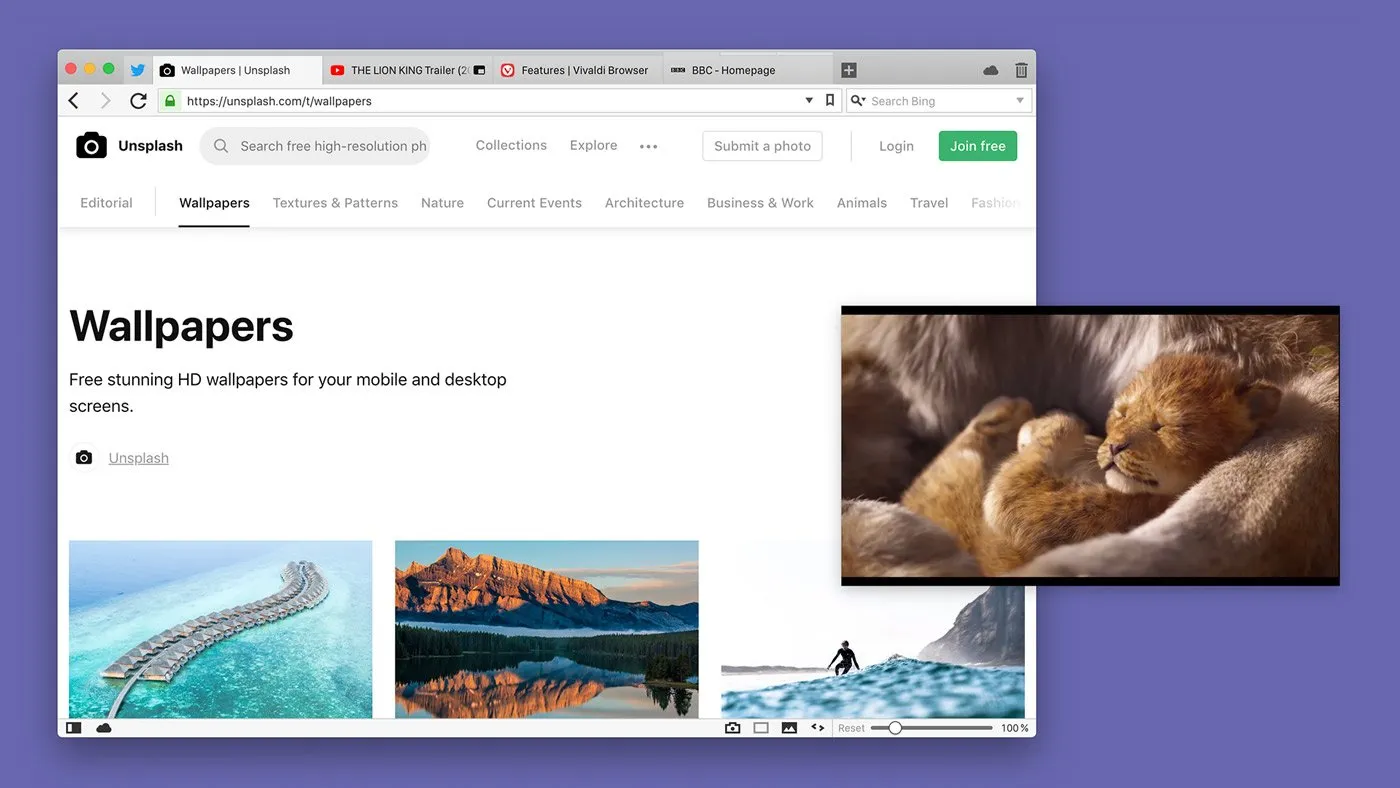
Task: Open the Search Bing field dropdown arrow
Action: point(1020,101)
